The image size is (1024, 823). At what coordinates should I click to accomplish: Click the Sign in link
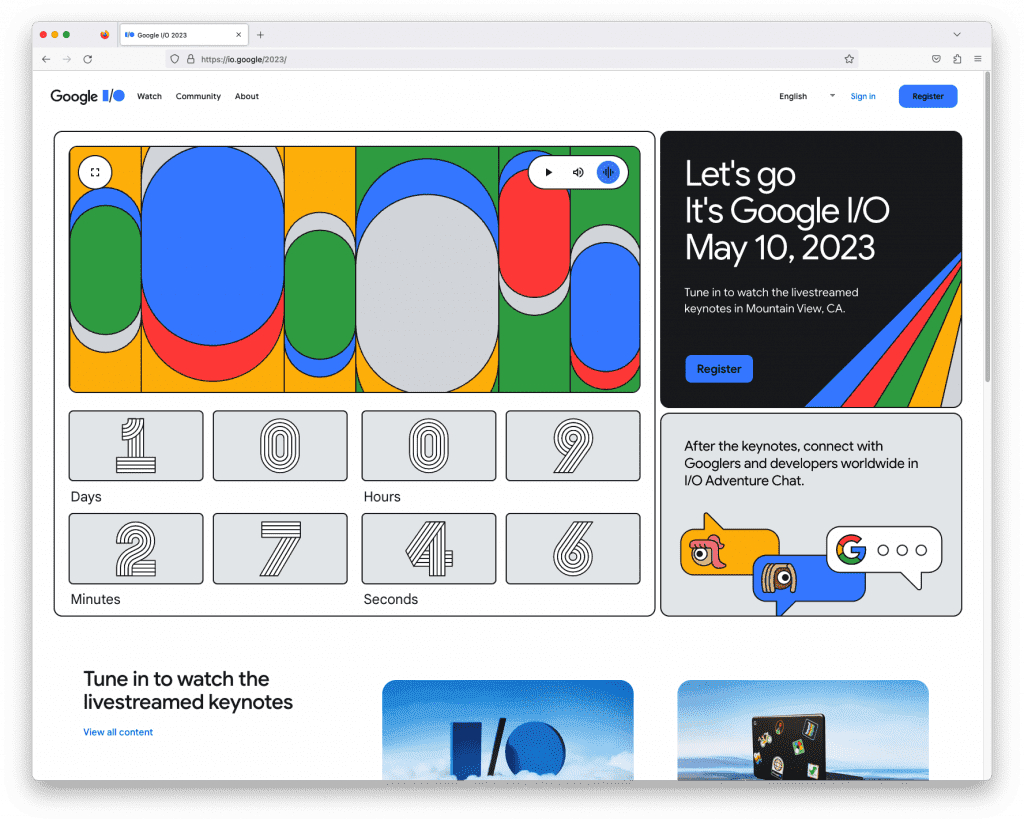tap(863, 97)
